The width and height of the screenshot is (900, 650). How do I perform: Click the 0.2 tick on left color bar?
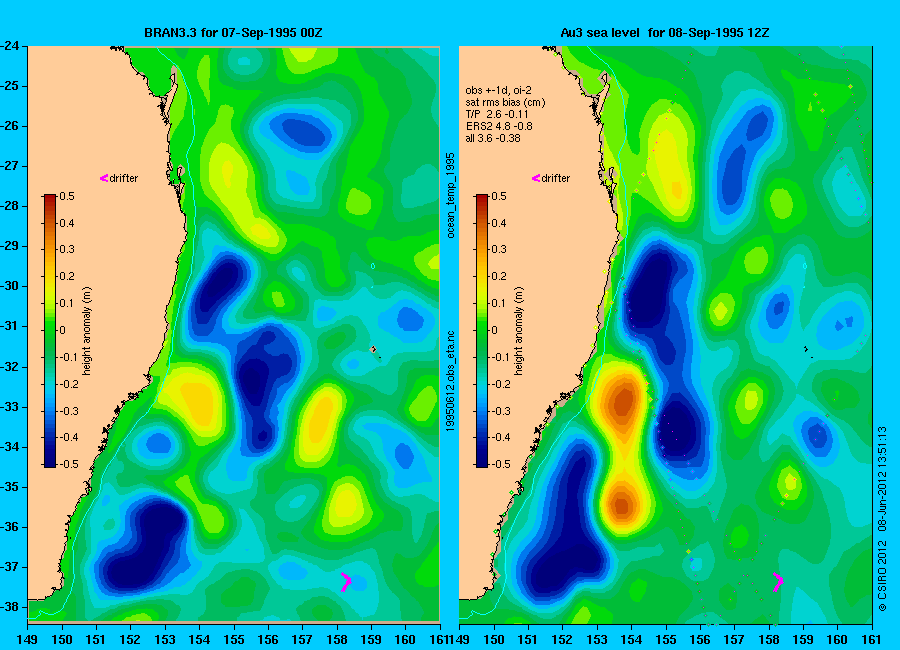point(67,276)
